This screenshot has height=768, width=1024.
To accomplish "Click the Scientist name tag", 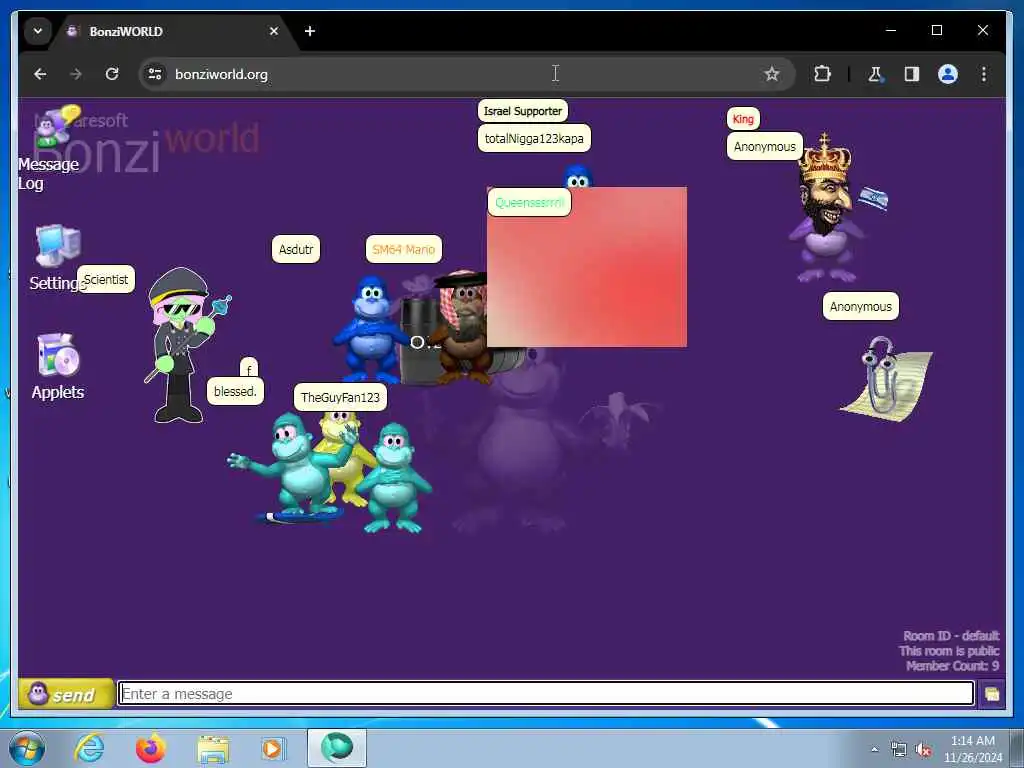I will tap(106, 280).
